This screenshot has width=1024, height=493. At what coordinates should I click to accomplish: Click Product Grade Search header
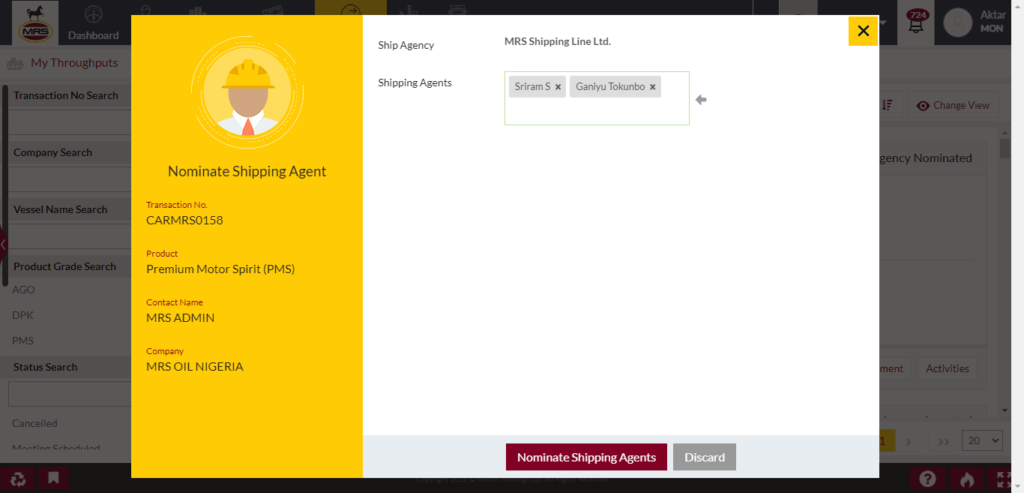click(x=65, y=266)
